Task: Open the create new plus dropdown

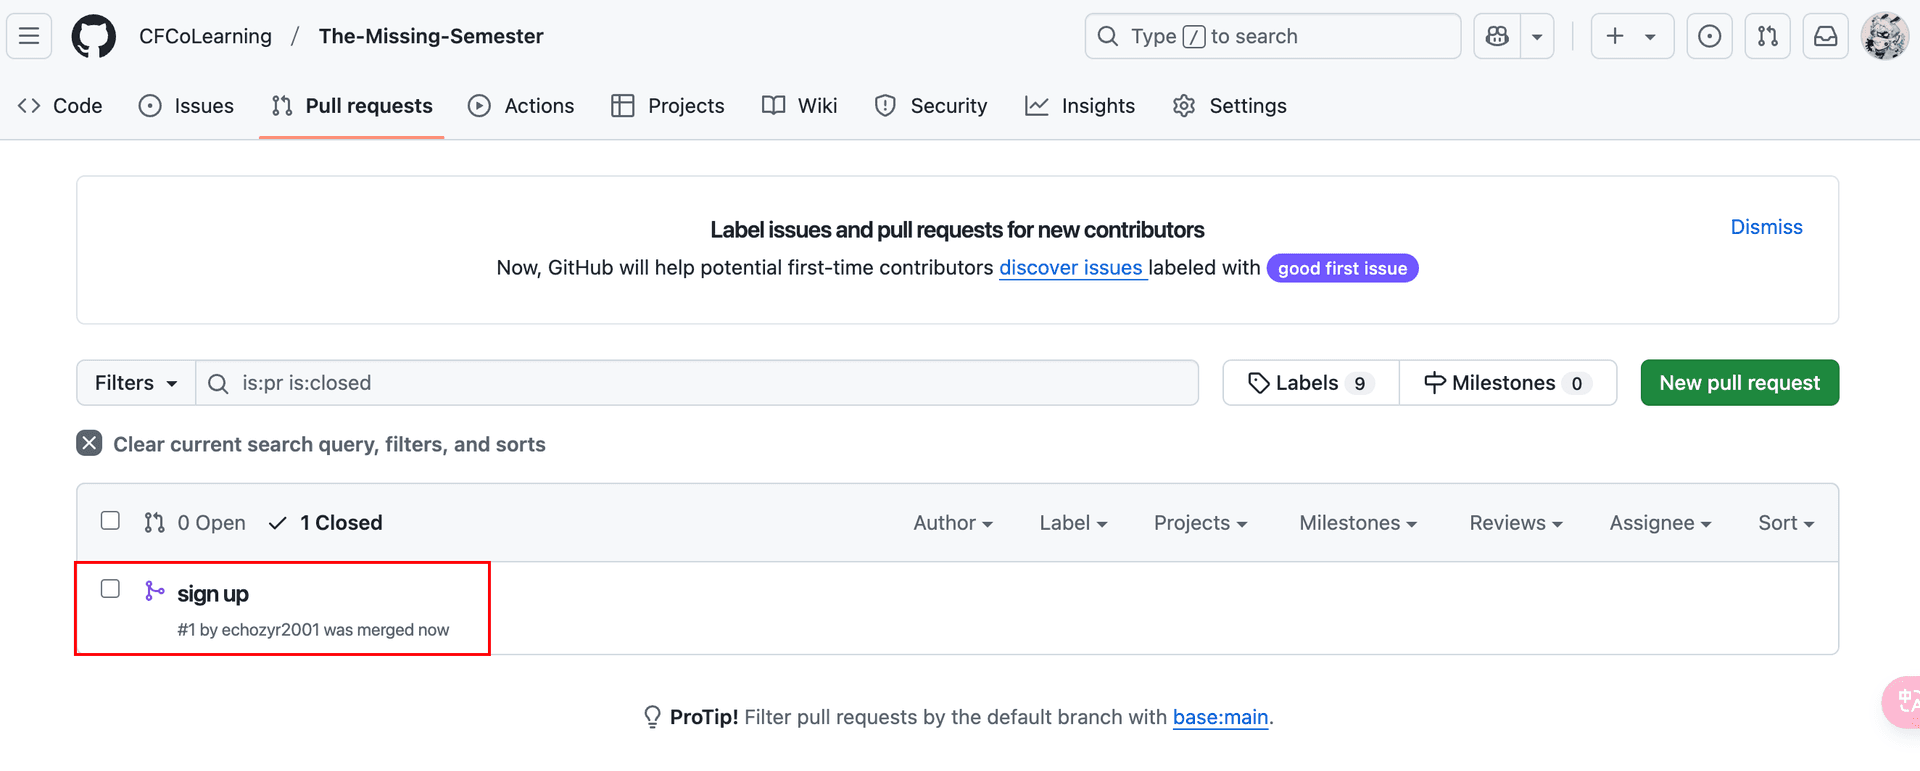Action: pos(1631,36)
